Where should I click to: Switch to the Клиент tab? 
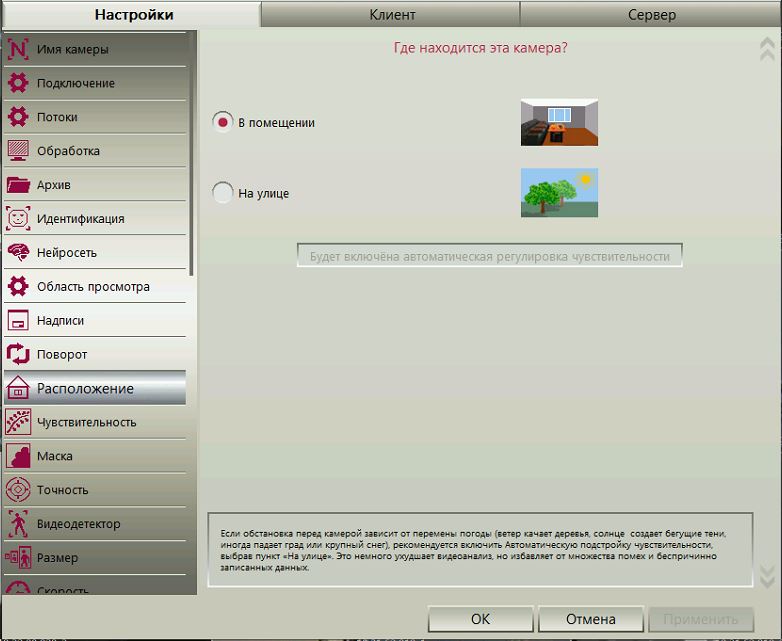tap(391, 14)
